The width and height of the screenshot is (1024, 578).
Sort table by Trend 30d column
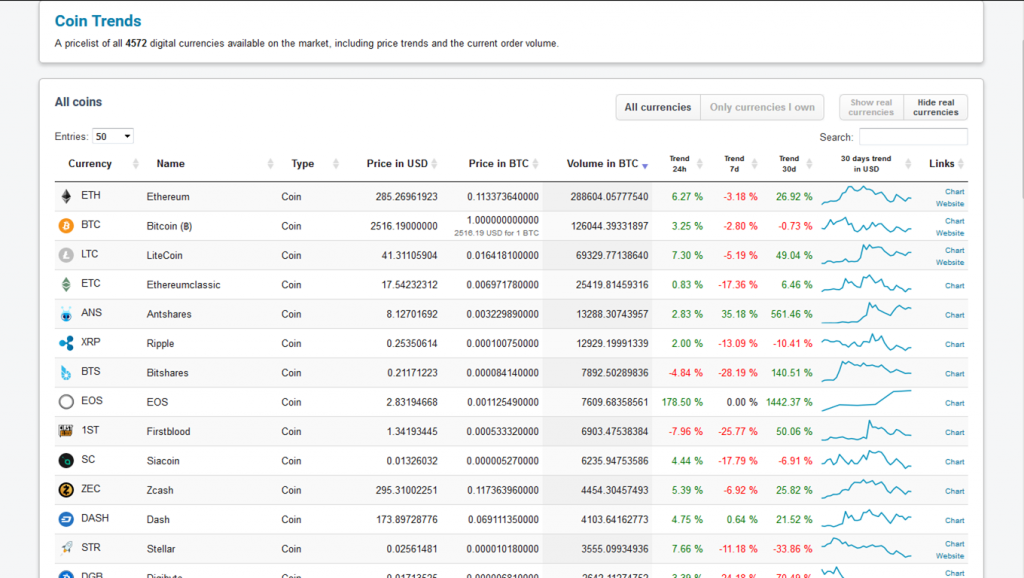click(x=789, y=164)
